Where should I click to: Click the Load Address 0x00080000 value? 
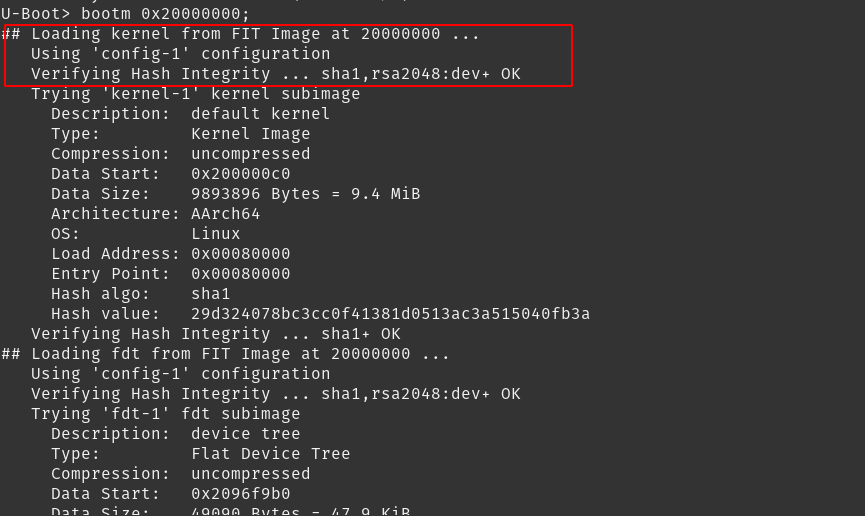coord(241,254)
